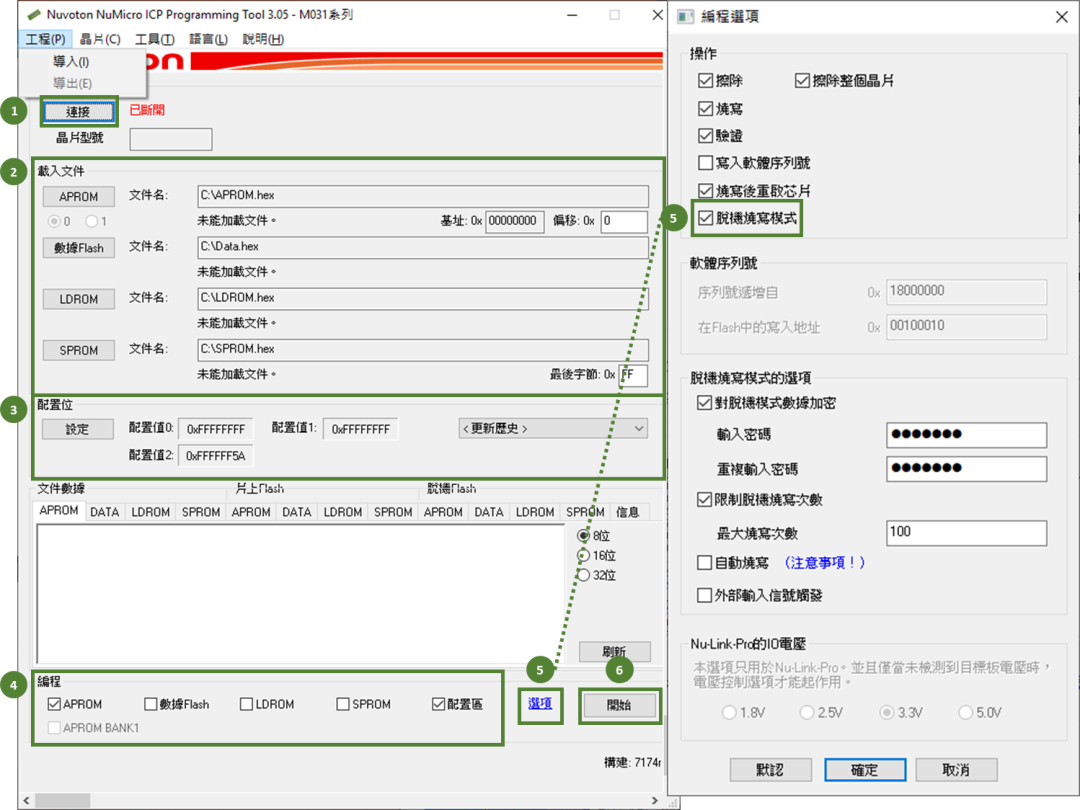Viewport: 1080px width, 810px height.
Task: Open the 工具(T) menu
Action: [x=154, y=39]
